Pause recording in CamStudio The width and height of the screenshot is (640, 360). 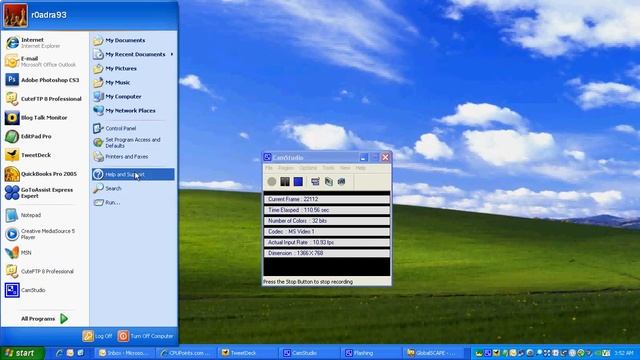tap(285, 182)
